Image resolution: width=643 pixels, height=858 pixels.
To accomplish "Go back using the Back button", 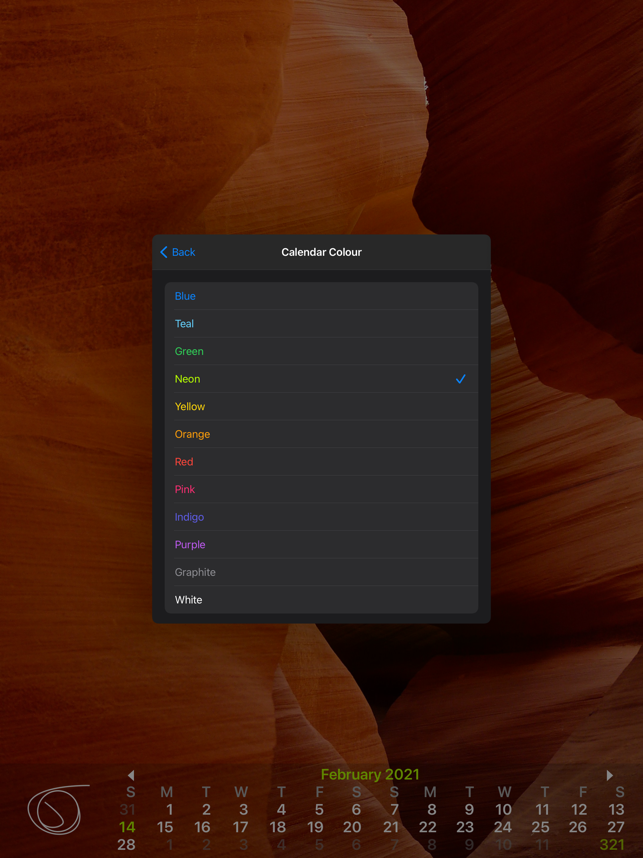I will 177,252.
